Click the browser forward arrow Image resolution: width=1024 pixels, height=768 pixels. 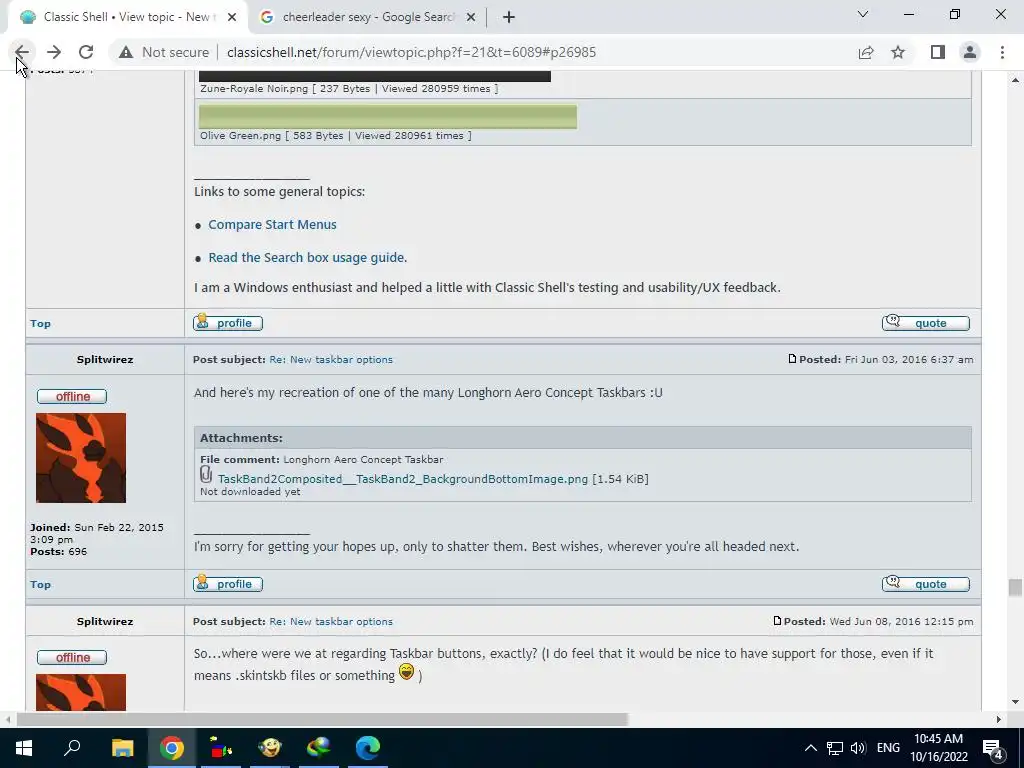(x=54, y=52)
